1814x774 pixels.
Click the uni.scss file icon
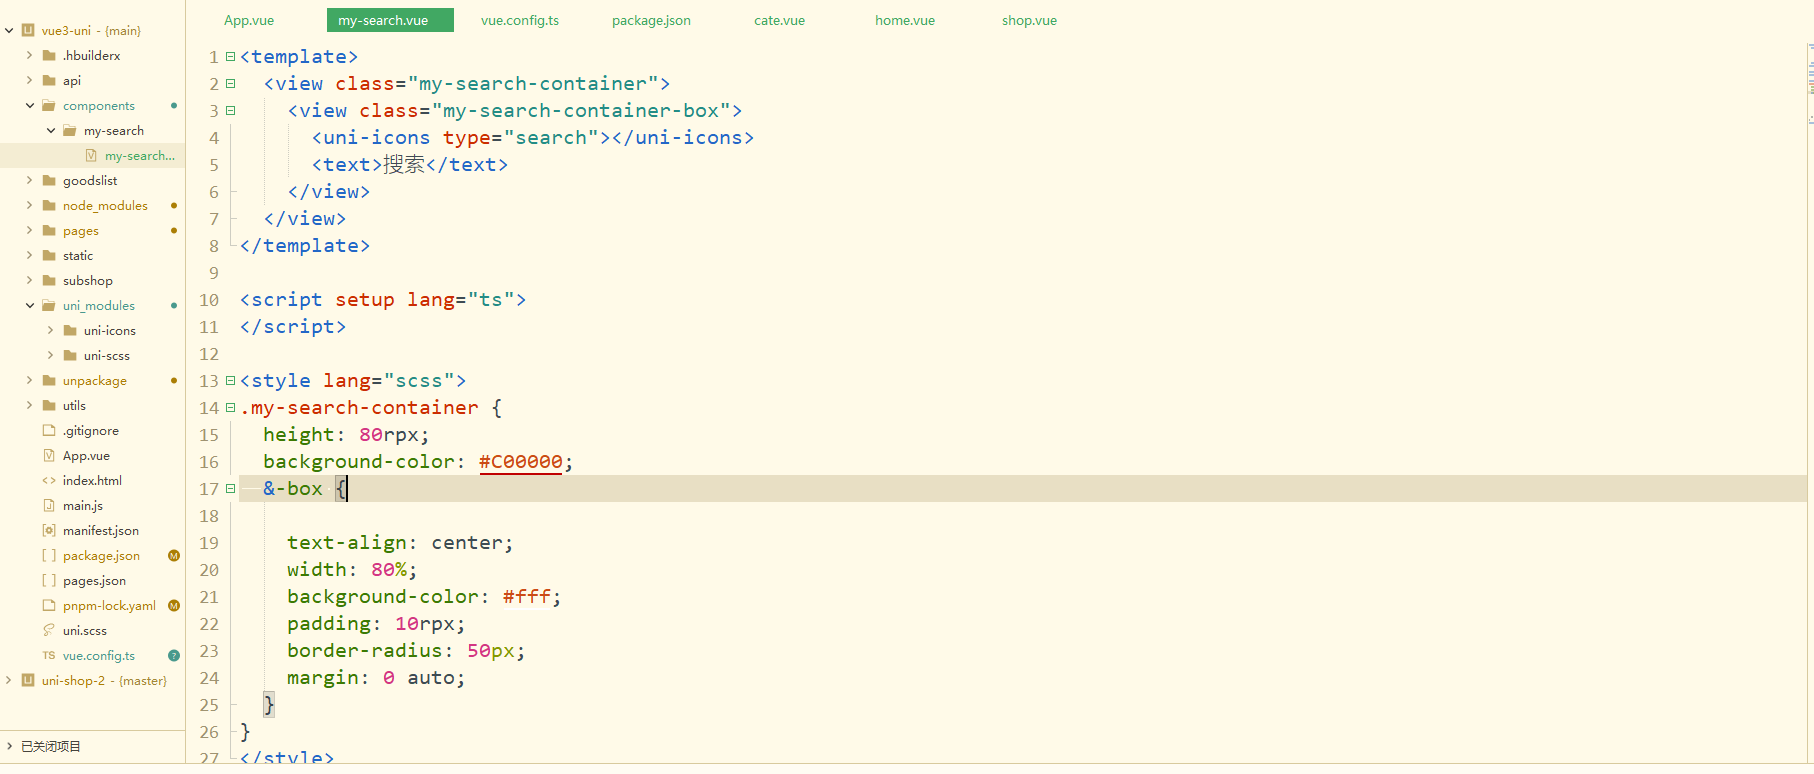[49, 631]
